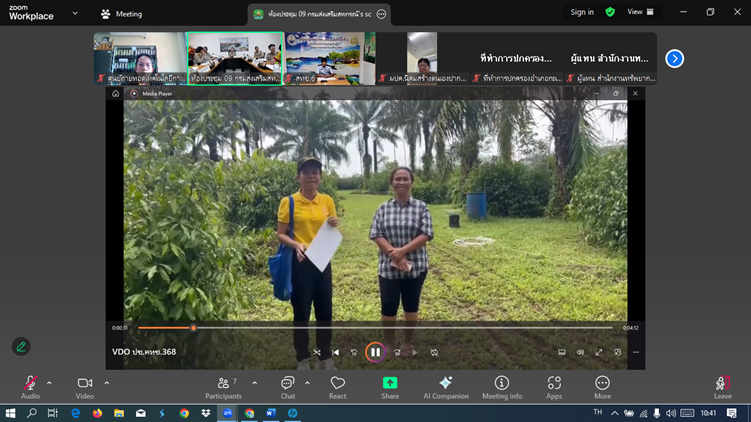Open the Chat panel
Viewport: 751px width, 422px height.
coord(287,388)
